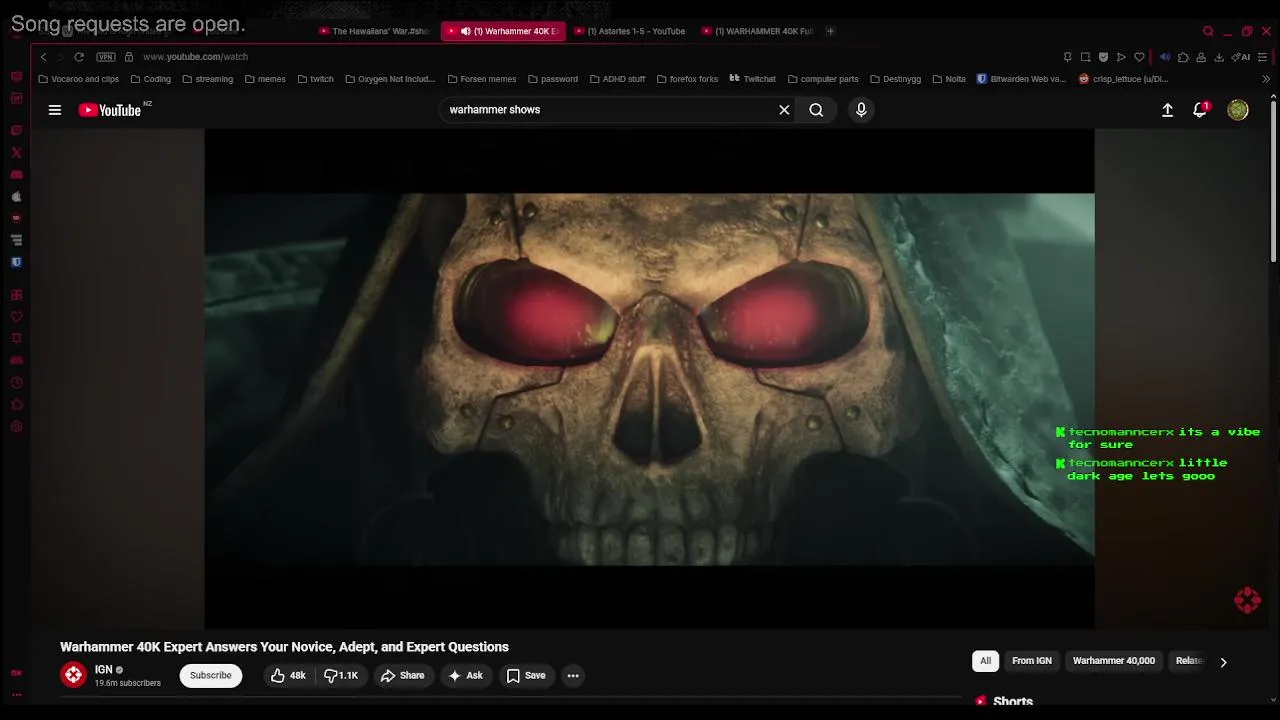The image size is (1280, 720).
Task: Open the Coding bookmark folder
Action: point(150,79)
